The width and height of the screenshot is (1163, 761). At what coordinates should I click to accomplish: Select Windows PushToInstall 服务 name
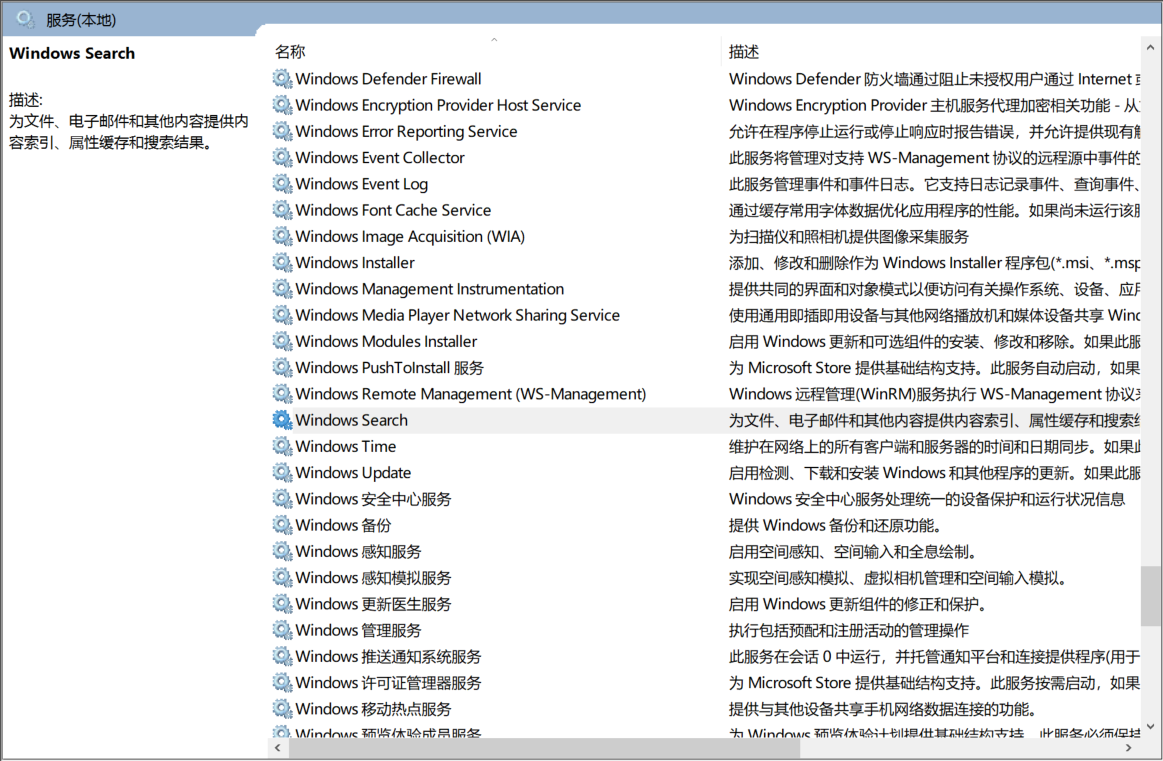coord(389,368)
